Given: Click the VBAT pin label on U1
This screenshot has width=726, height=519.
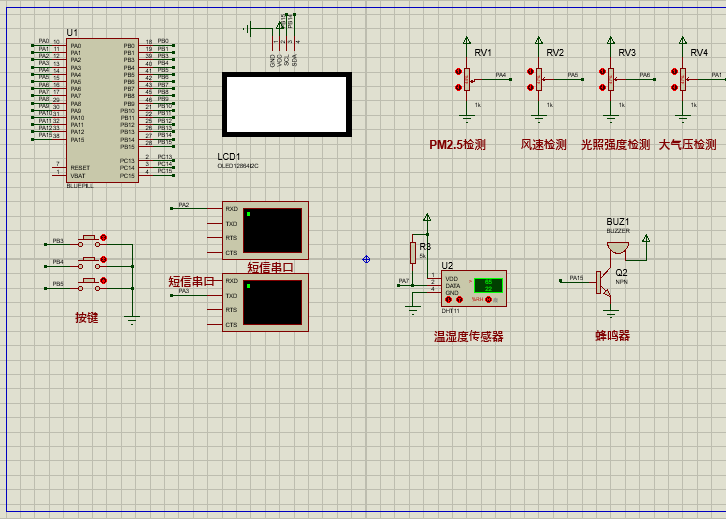Looking at the screenshot, I should 78,175.
